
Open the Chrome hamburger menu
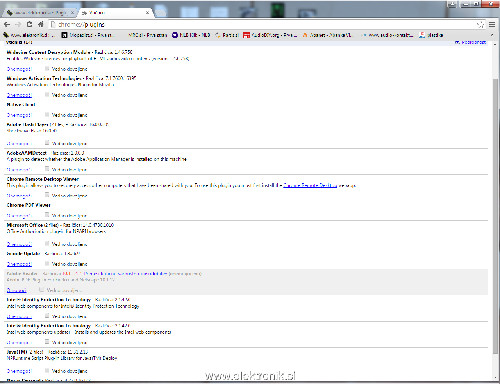pos(492,25)
